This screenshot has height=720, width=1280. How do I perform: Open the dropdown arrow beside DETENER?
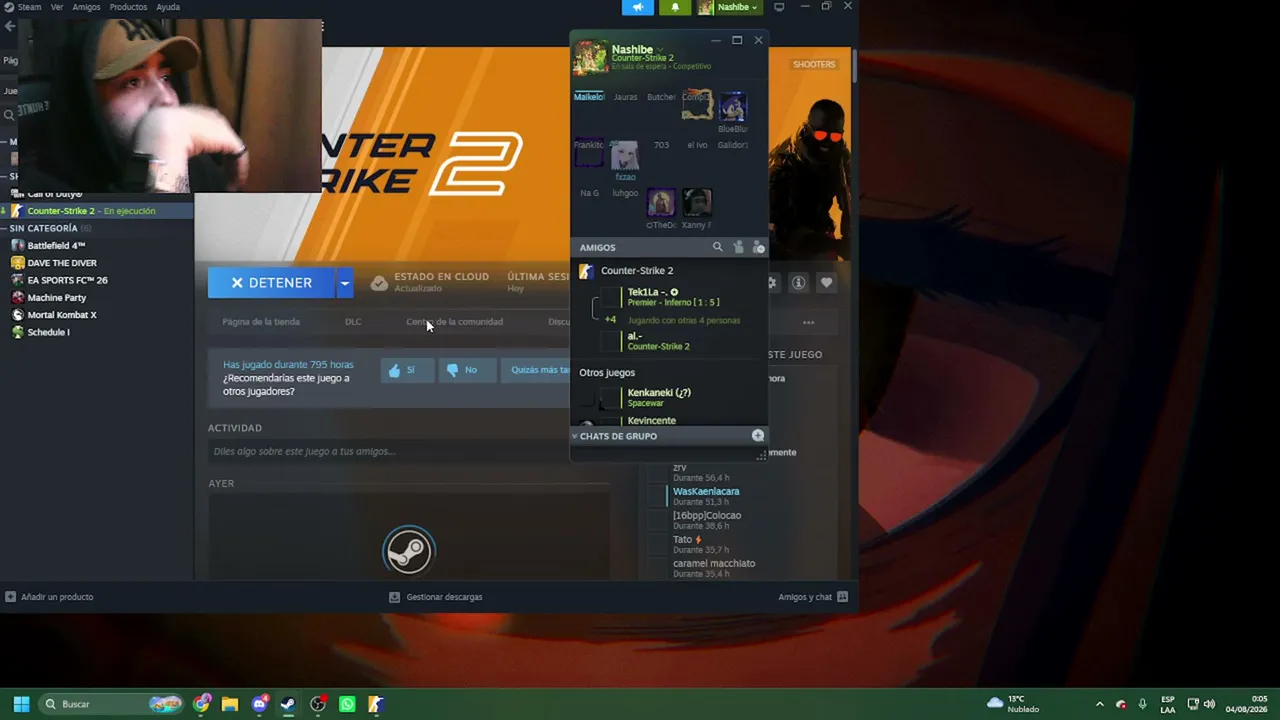(344, 283)
